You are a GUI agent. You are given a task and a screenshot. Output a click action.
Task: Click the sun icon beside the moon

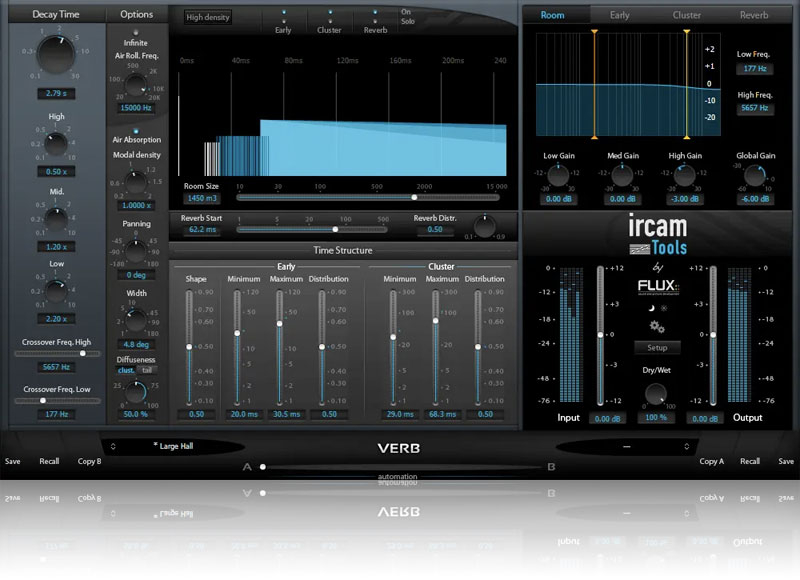click(x=664, y=309)
